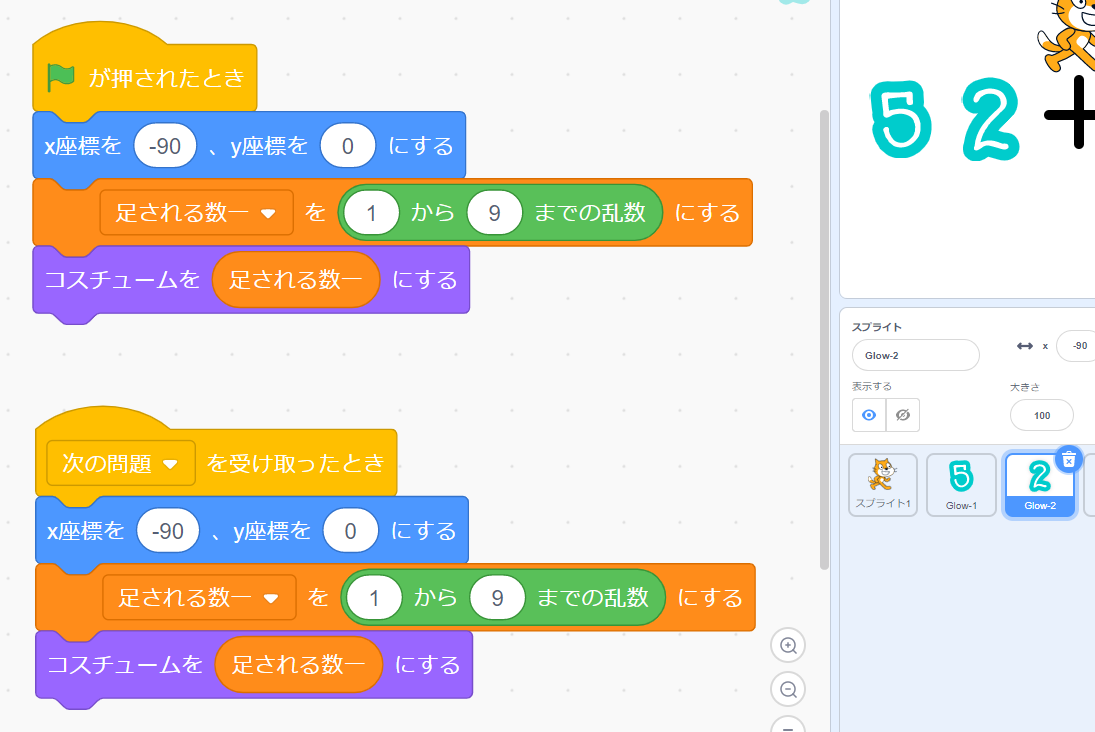Screen dimensions: 1095x732
Task: Click the direction arrows icon beside x
Action: pos(1026,345)
